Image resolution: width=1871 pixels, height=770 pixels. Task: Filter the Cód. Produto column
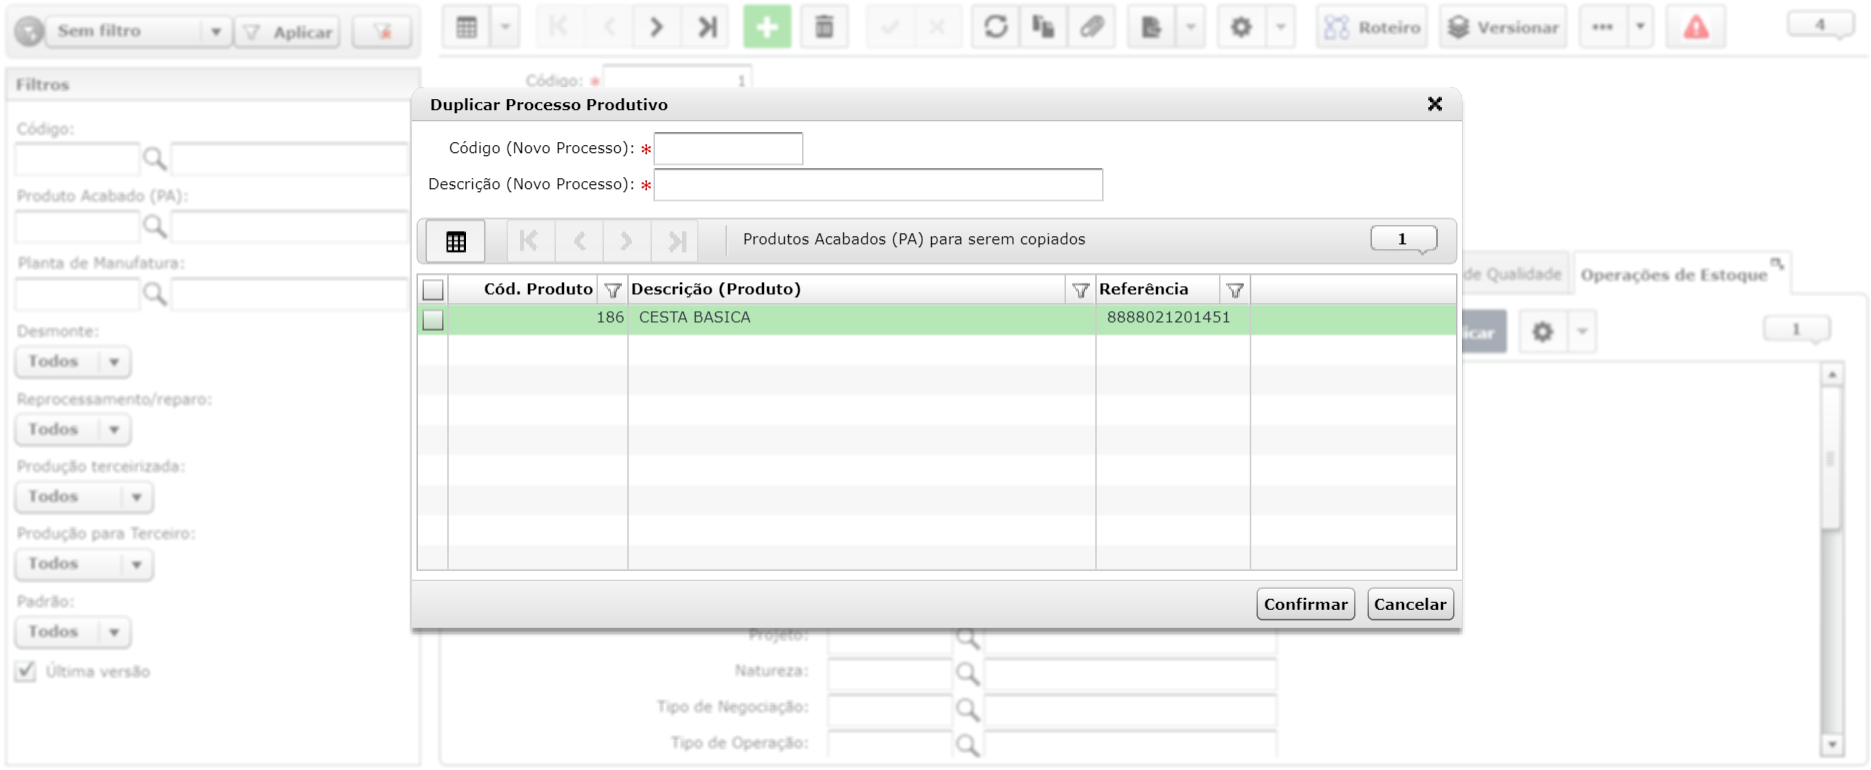click(x=612, y=290)
